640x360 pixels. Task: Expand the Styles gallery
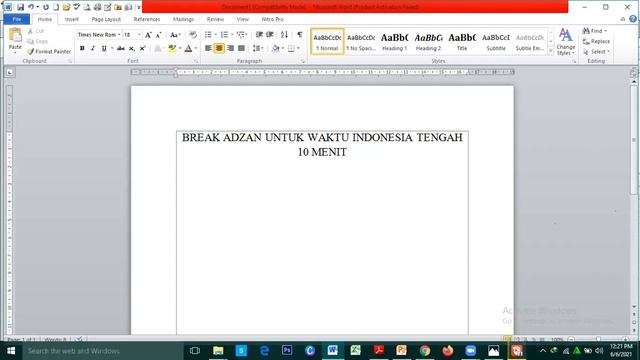[x=551, y=51]
